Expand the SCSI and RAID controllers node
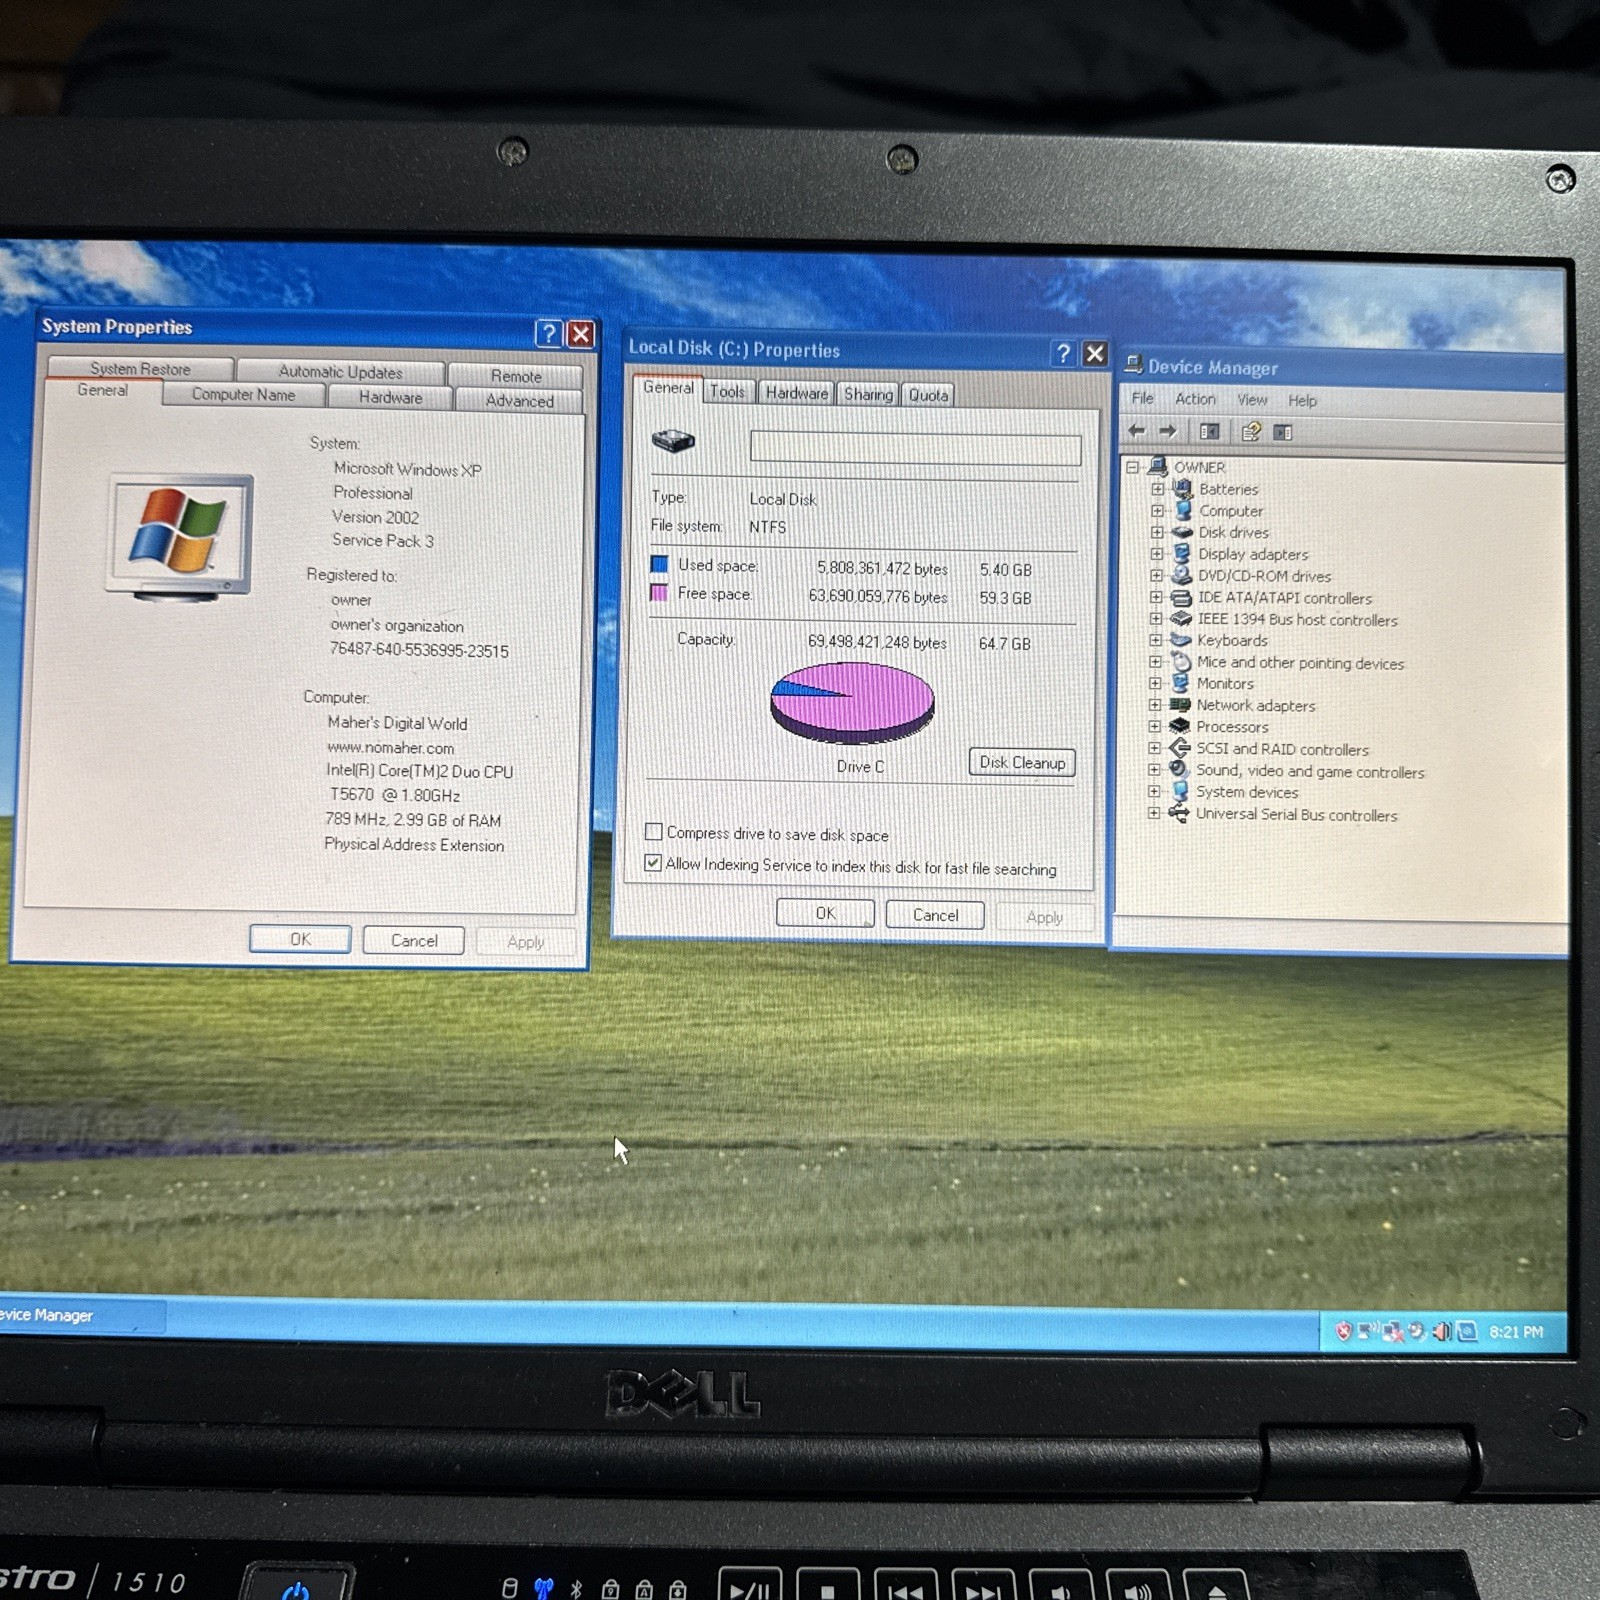 click(x=1154, y=748)
